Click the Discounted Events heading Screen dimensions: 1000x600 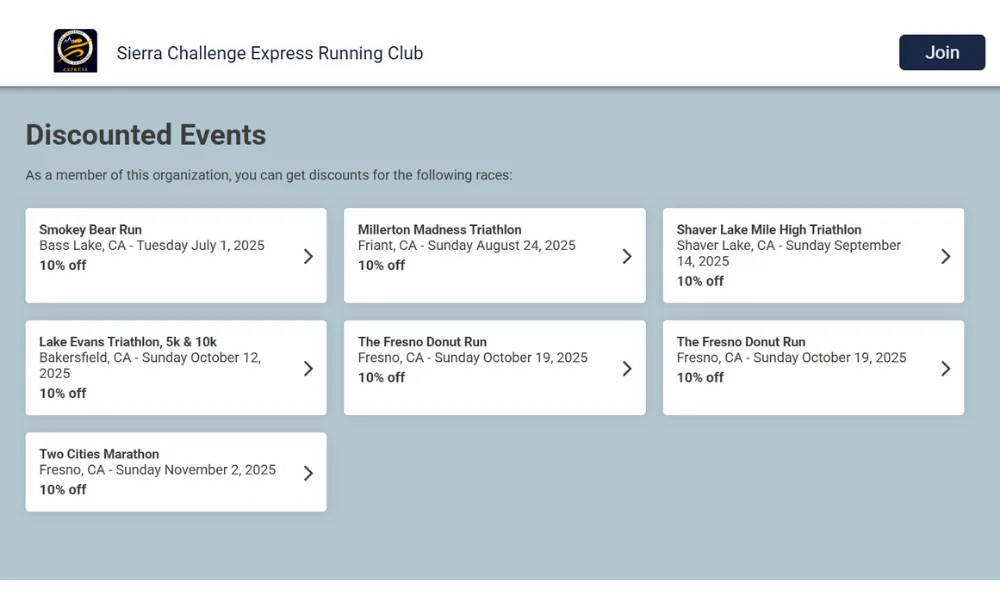(146, 135)
